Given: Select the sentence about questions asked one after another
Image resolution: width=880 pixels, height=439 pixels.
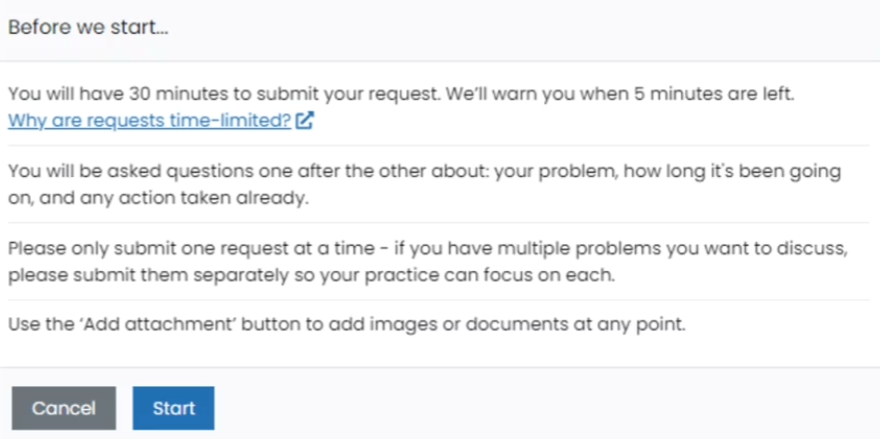Looking at the screenshot, I should pyautogui.click(x=424, y=184).
